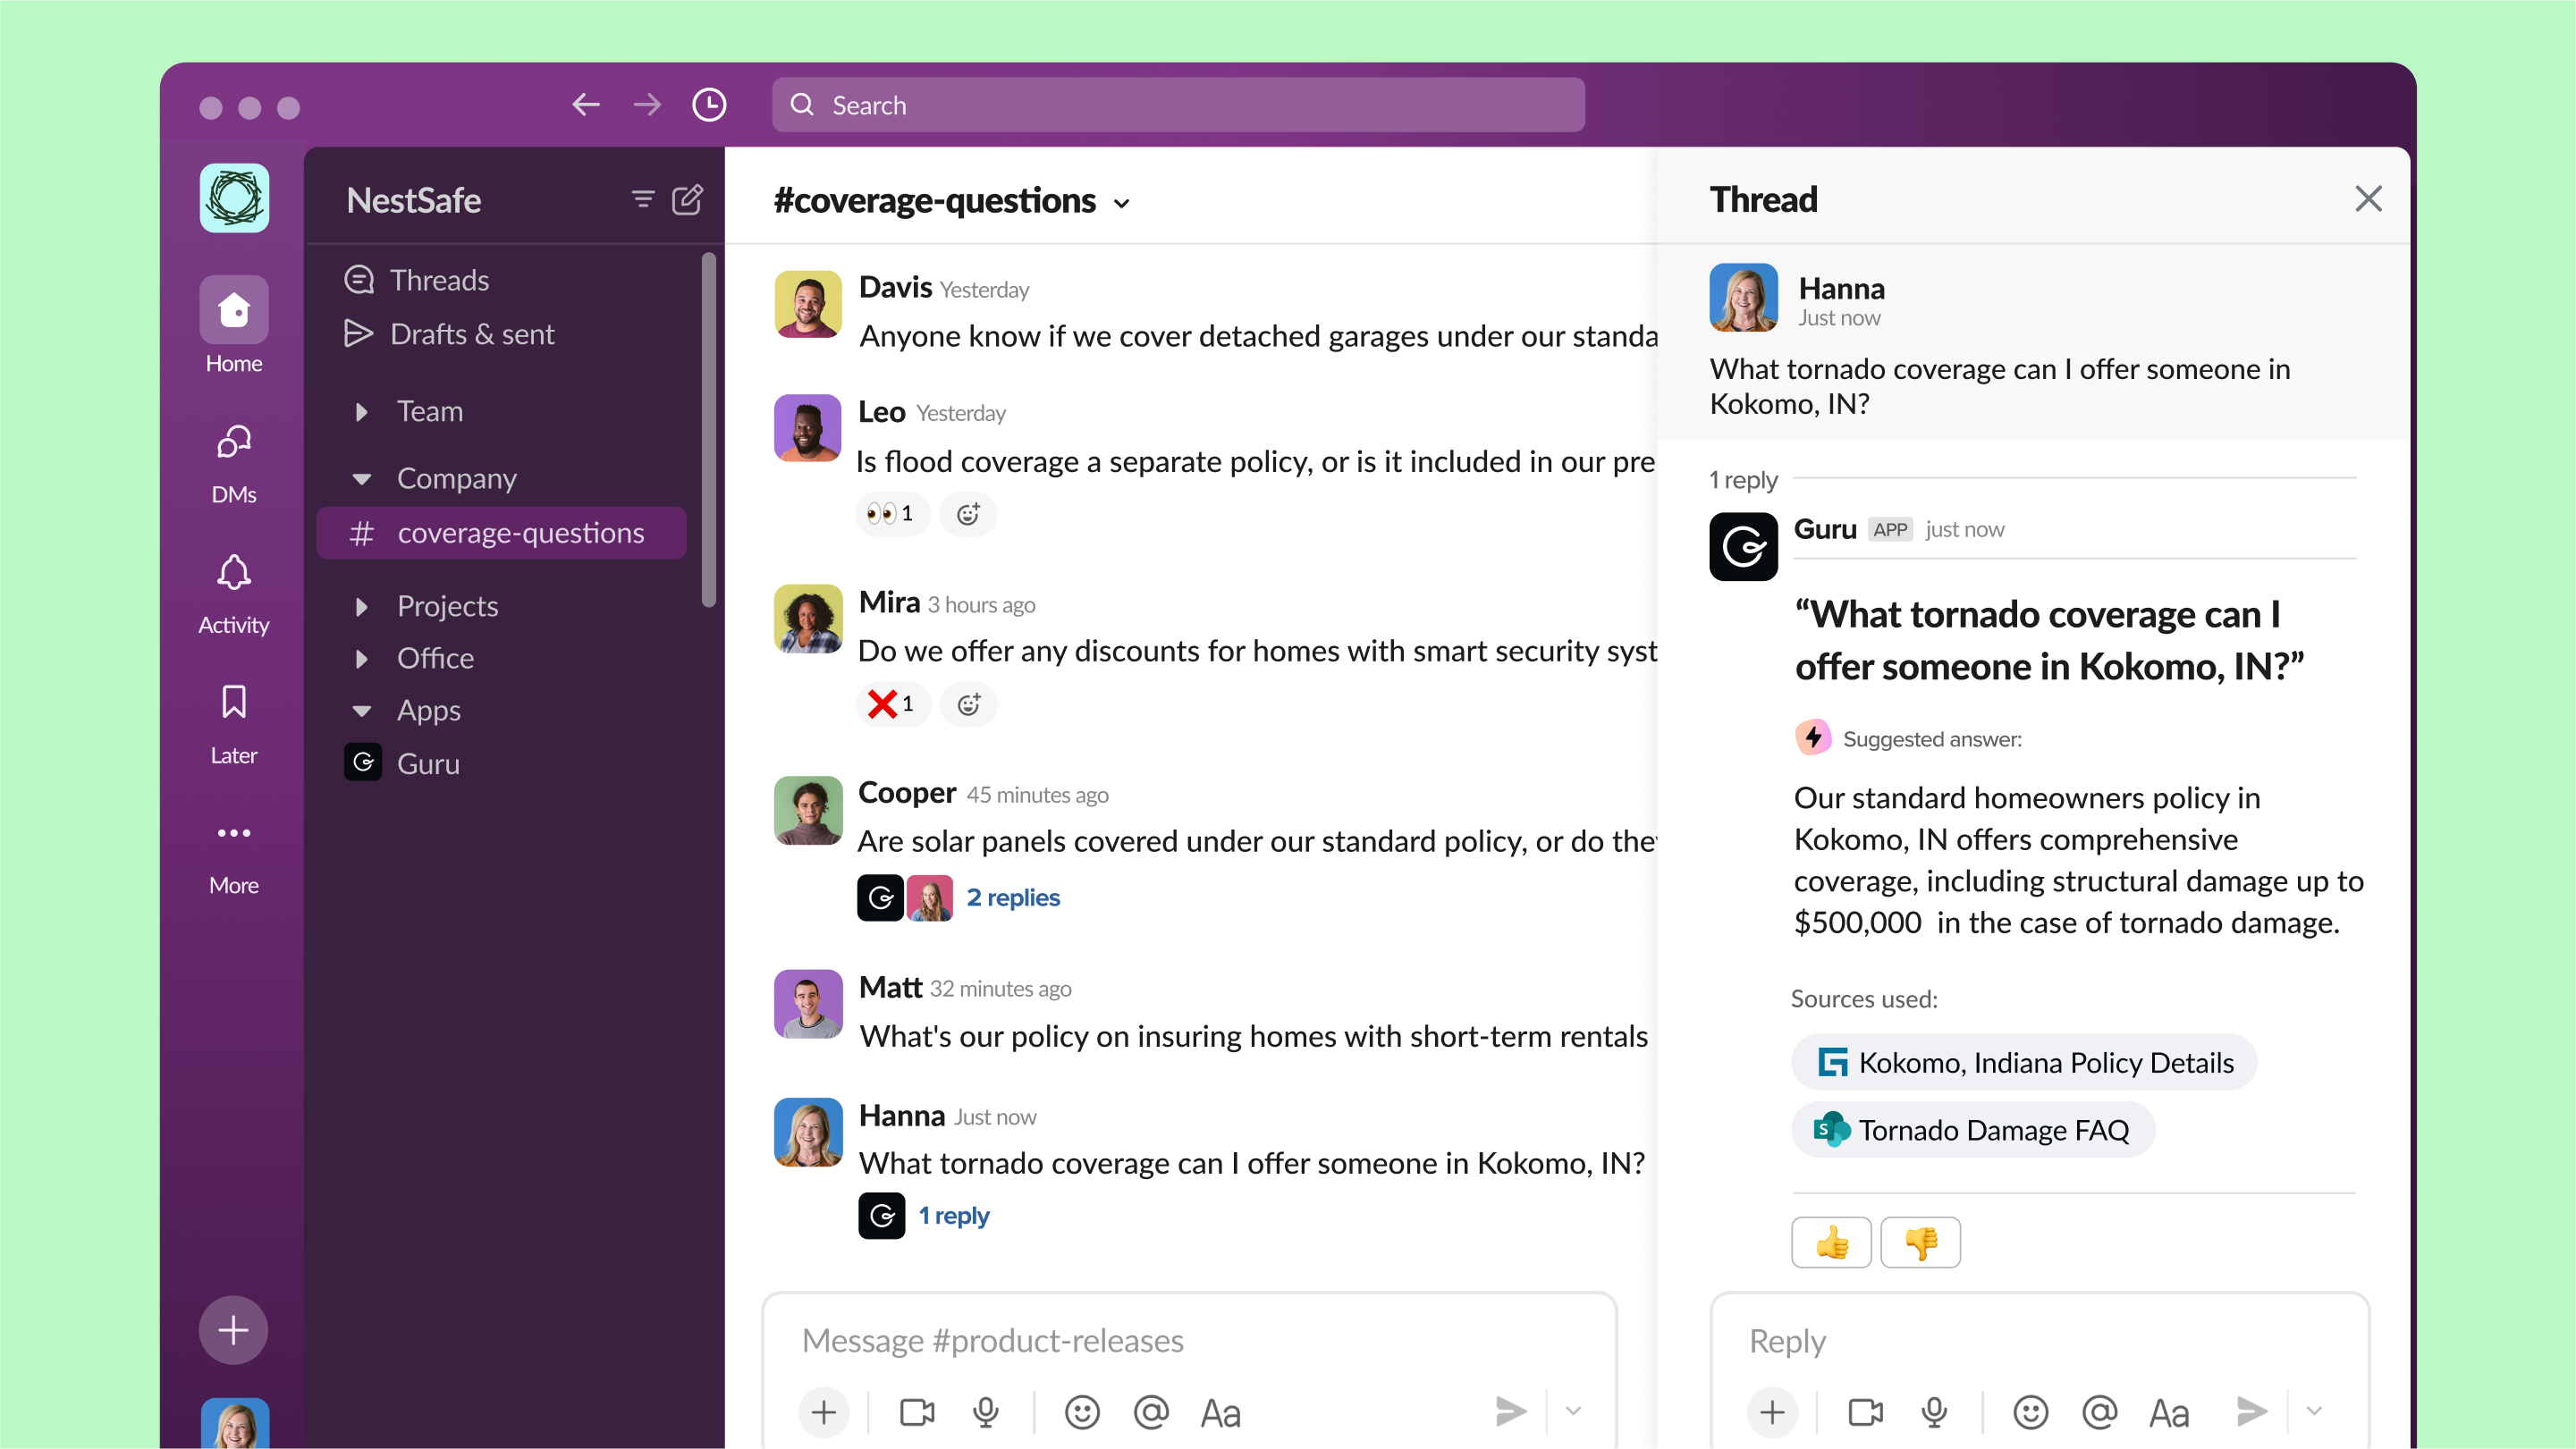Image resolution: width=2576 pixels, height=1449 pixels.
Task: Mention someone in channel message box
Action: [x=1151, y=1412]
